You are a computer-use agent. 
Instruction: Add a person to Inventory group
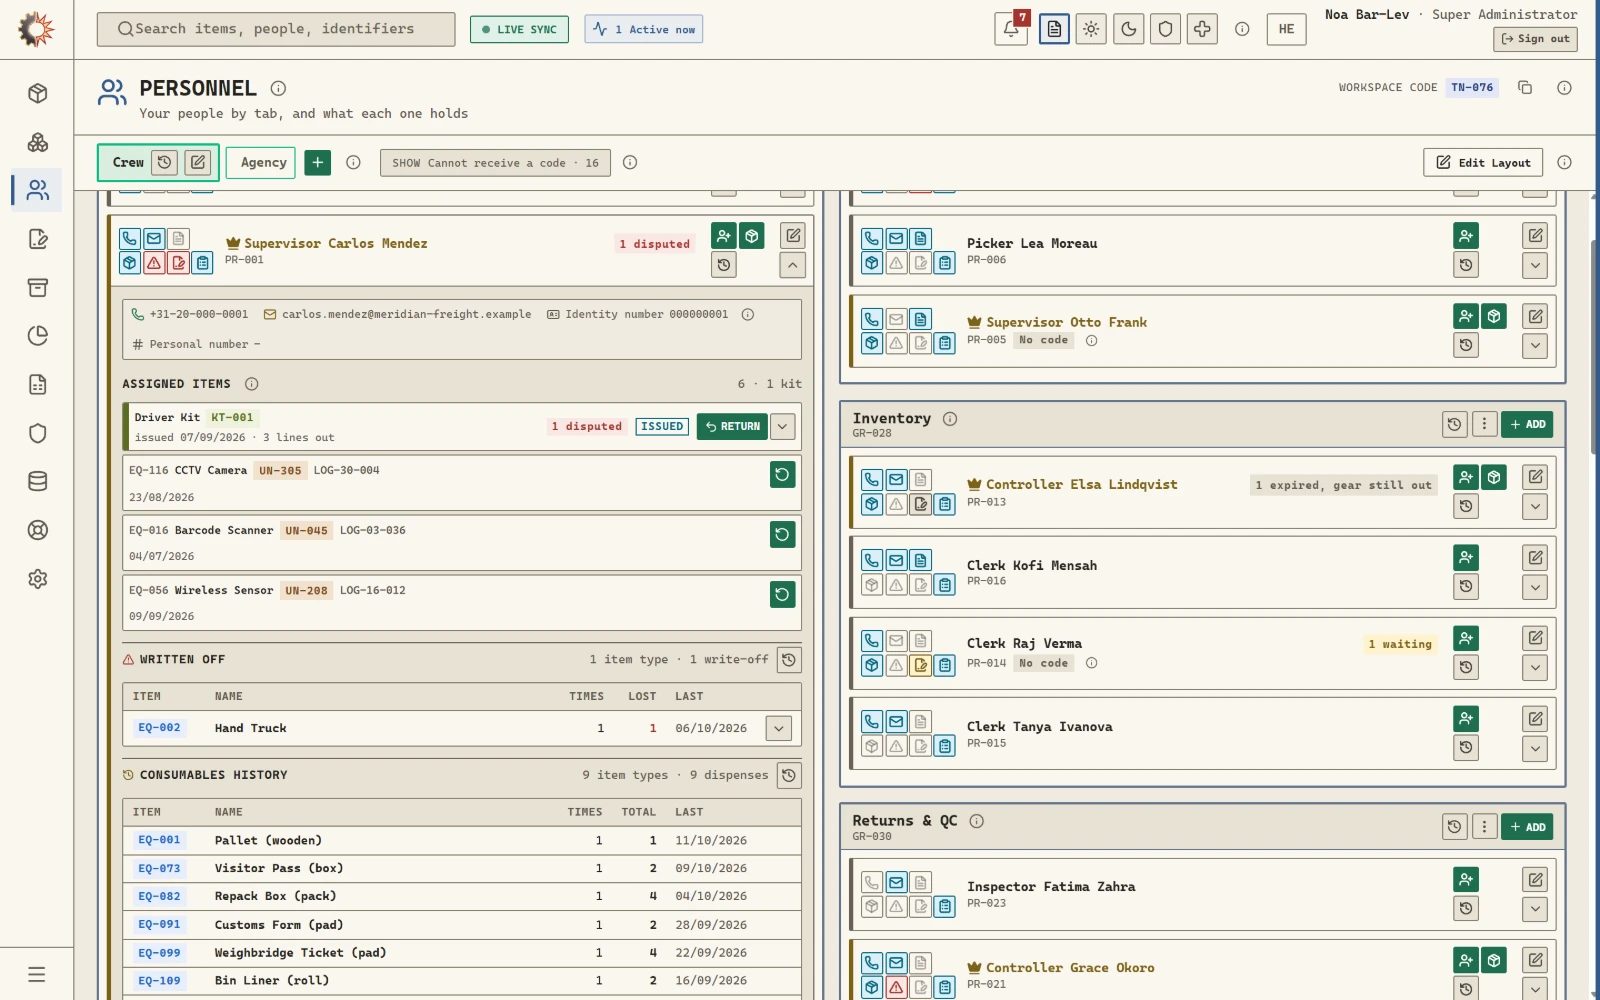1527,424
